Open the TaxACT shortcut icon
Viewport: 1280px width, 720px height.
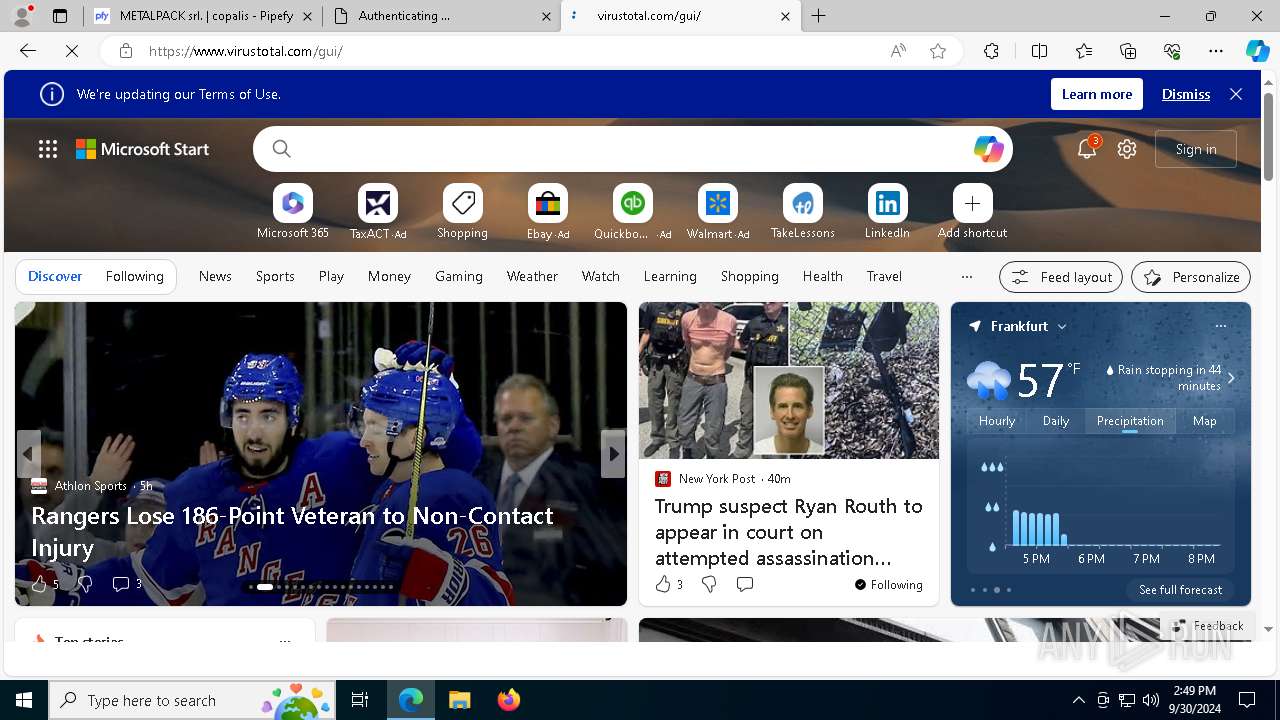(x=377, y=204)
